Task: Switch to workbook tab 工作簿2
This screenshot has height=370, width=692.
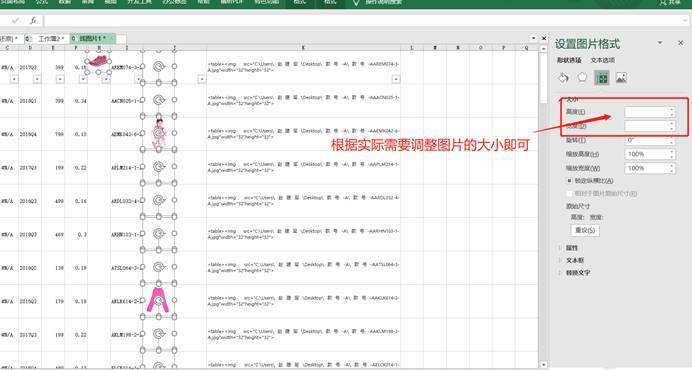Action: tap(48, 39)
